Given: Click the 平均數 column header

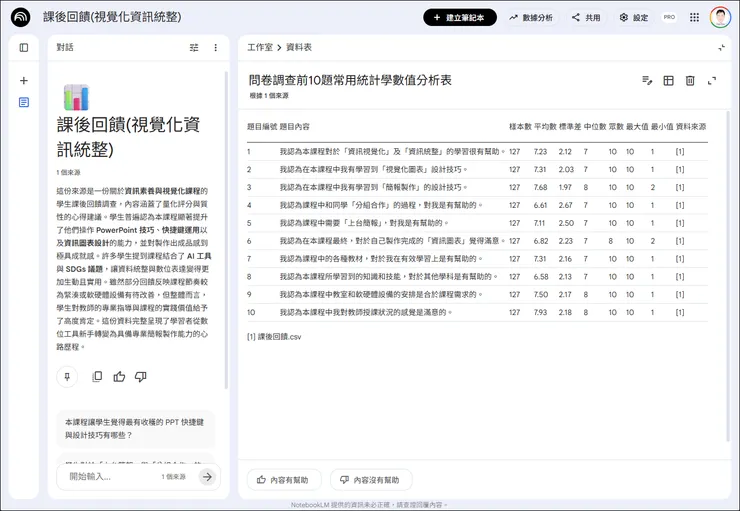Looking at the screenshot, I should [545, 126].
